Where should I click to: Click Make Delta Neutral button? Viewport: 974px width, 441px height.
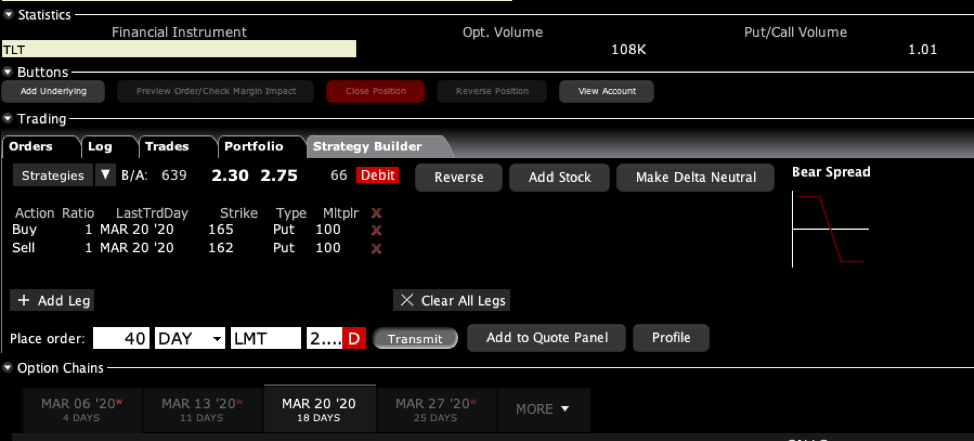[x=696, y=177]
